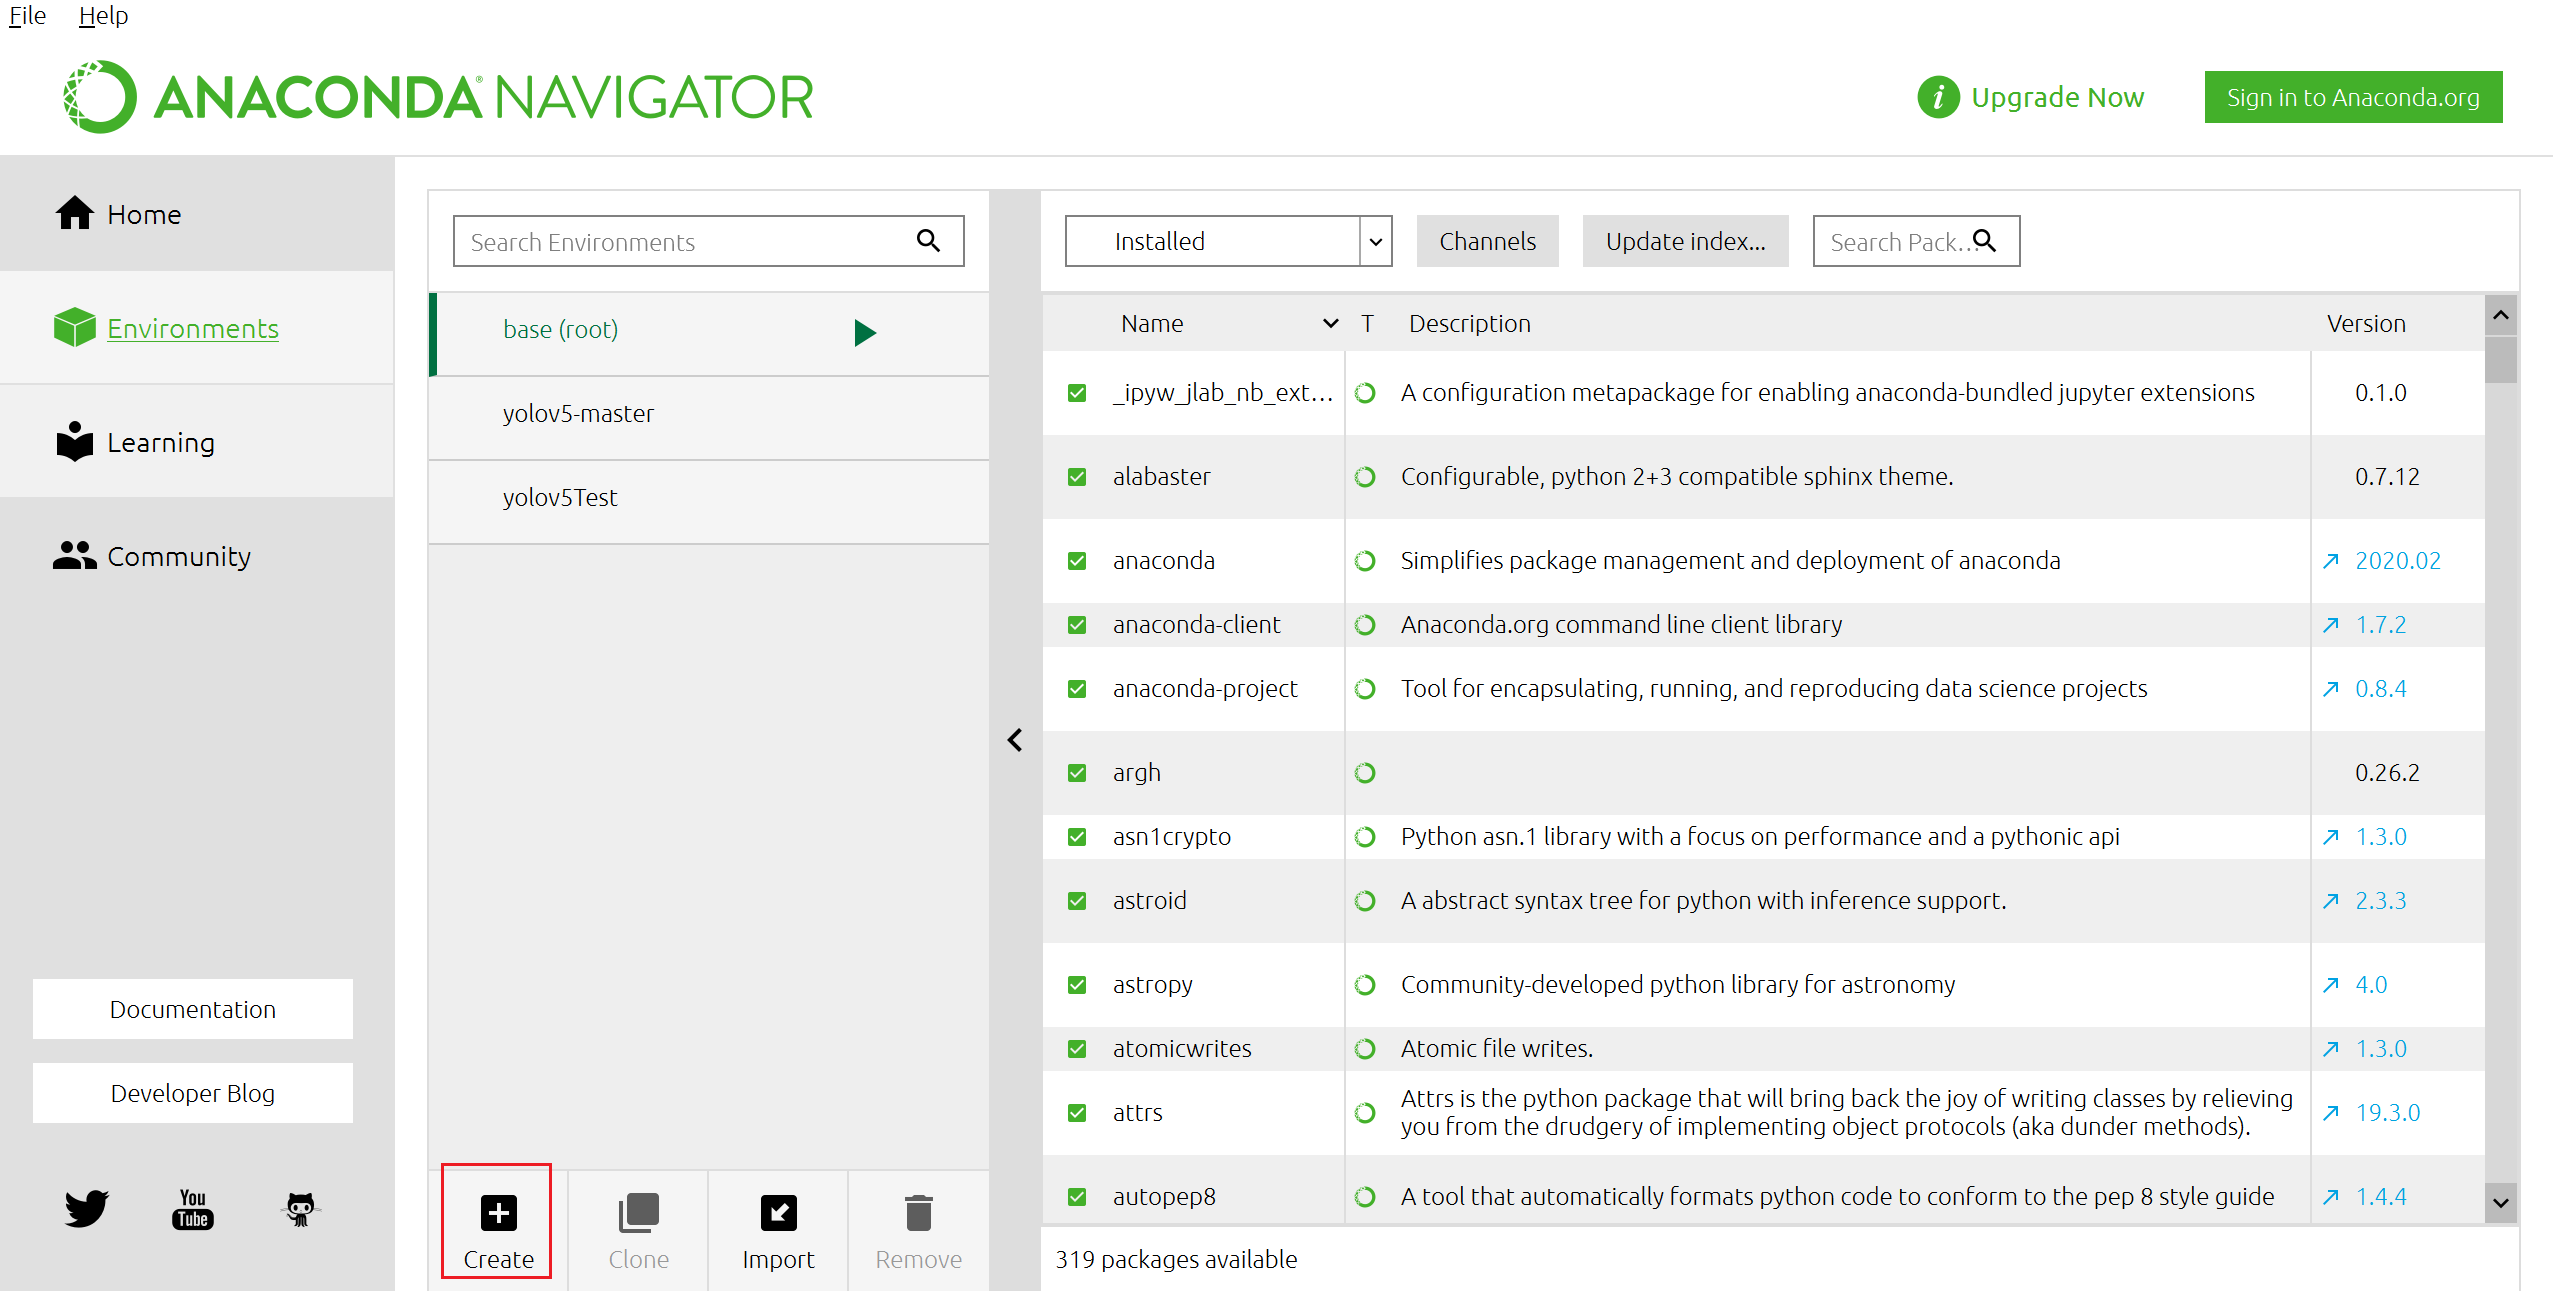The width and height of the screenshot is (2553, 1291).
Task: Select the yolov5Test environment
Action: click(x=708, y=502)
